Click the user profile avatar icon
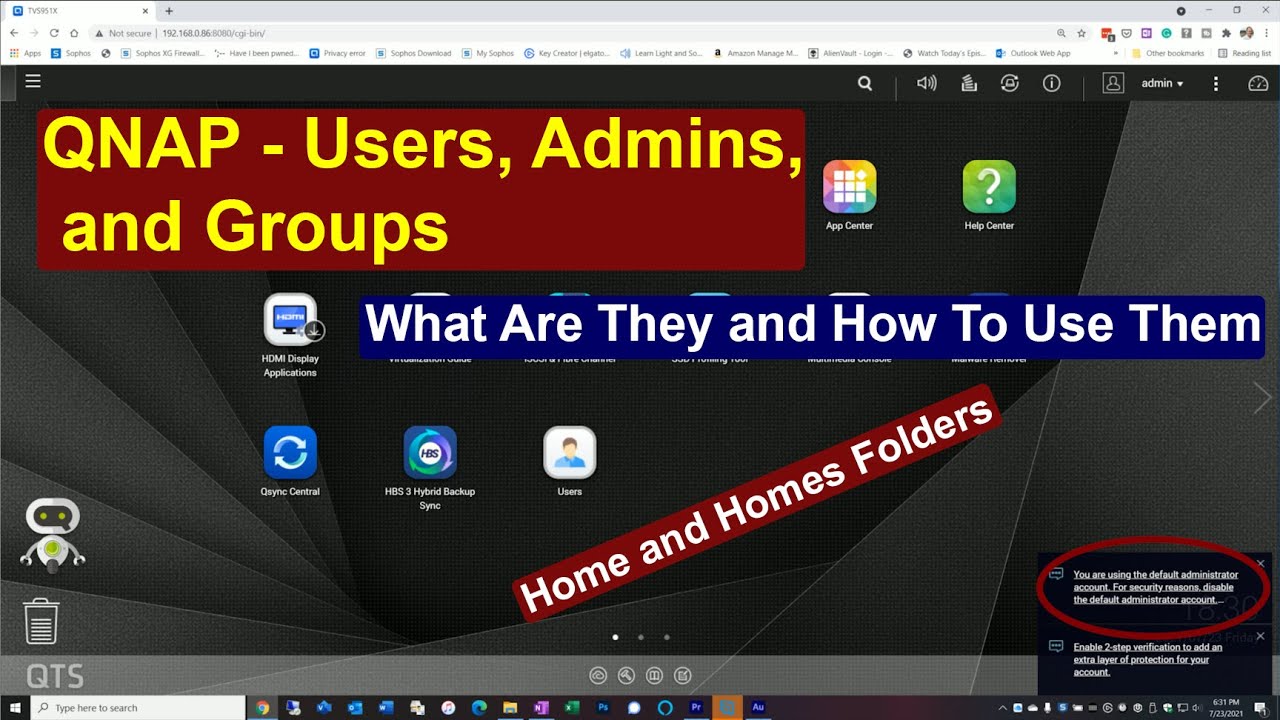This screenshot has height=720, width=1280. click(x=1113, y=83)
